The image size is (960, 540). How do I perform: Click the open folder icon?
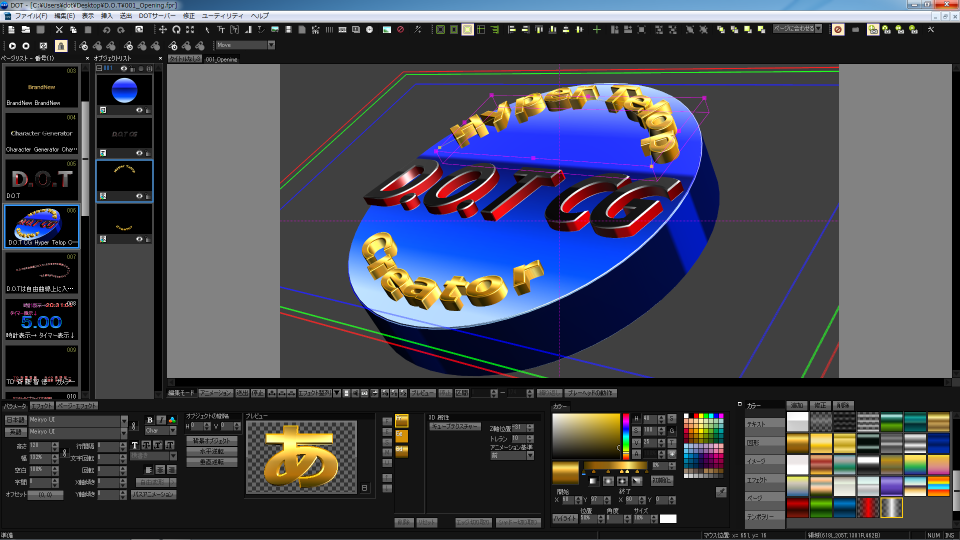(x=26, y=29)
